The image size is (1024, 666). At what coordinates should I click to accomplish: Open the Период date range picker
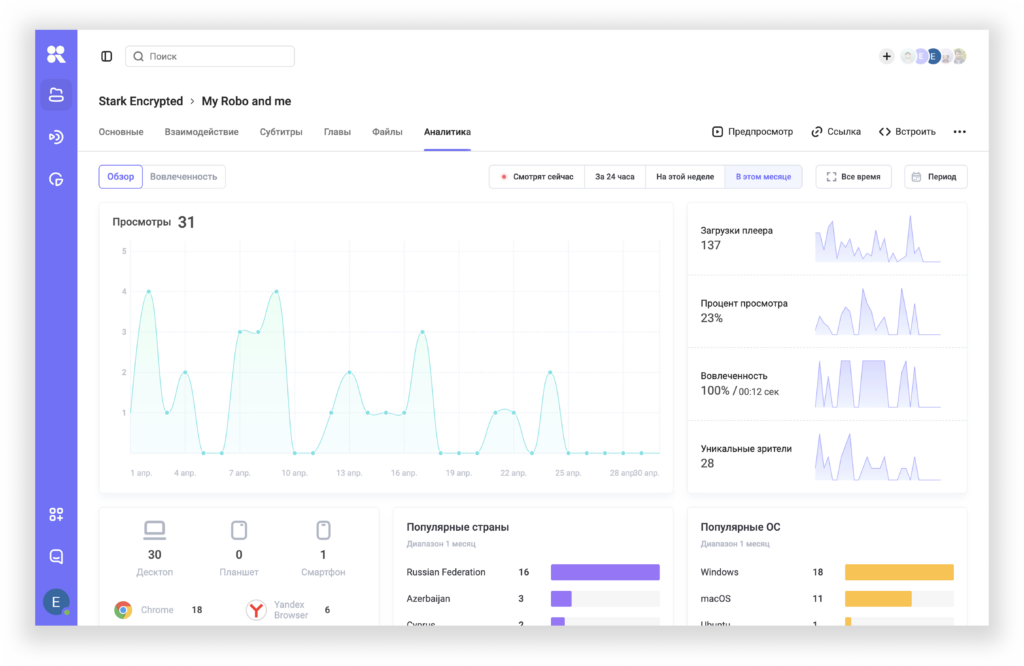point(935,177)
